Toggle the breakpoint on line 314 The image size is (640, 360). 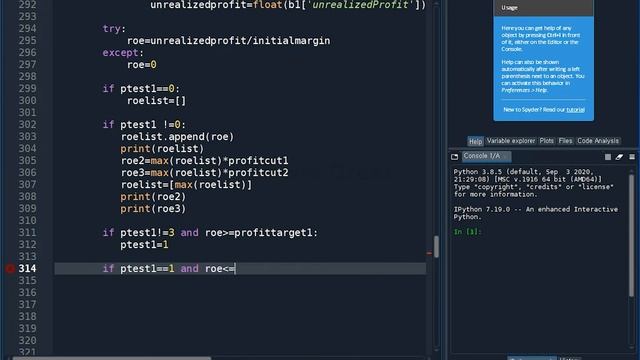[10, 269]
